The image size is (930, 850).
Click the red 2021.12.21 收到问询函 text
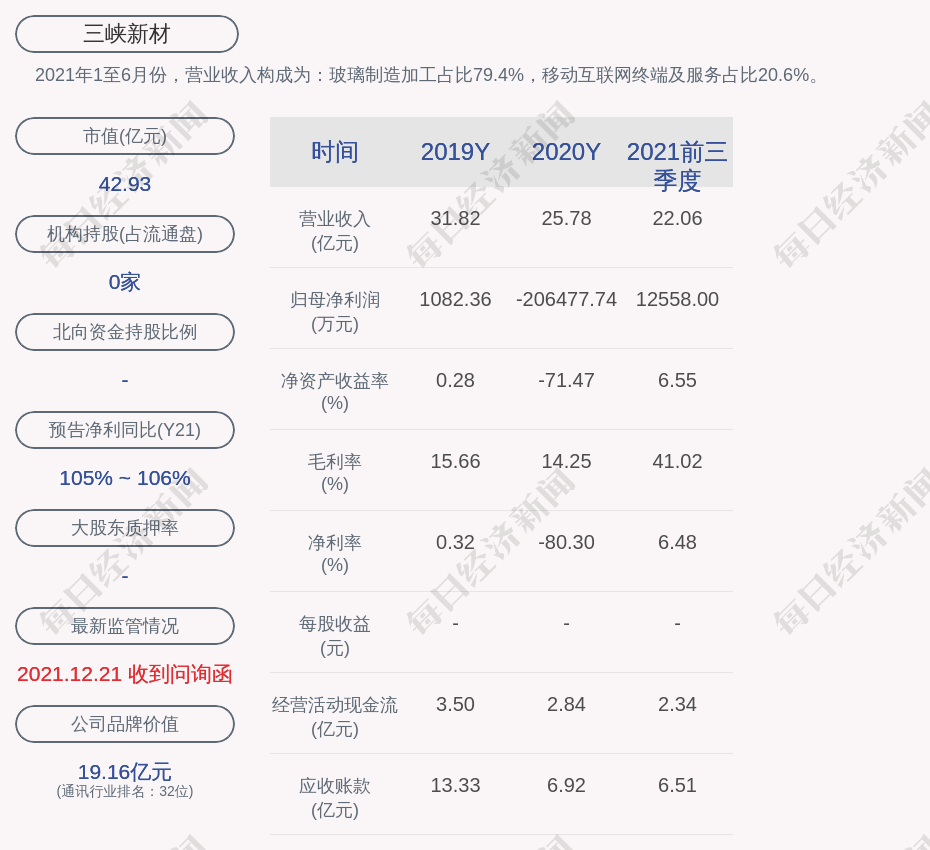coord(125,674)
